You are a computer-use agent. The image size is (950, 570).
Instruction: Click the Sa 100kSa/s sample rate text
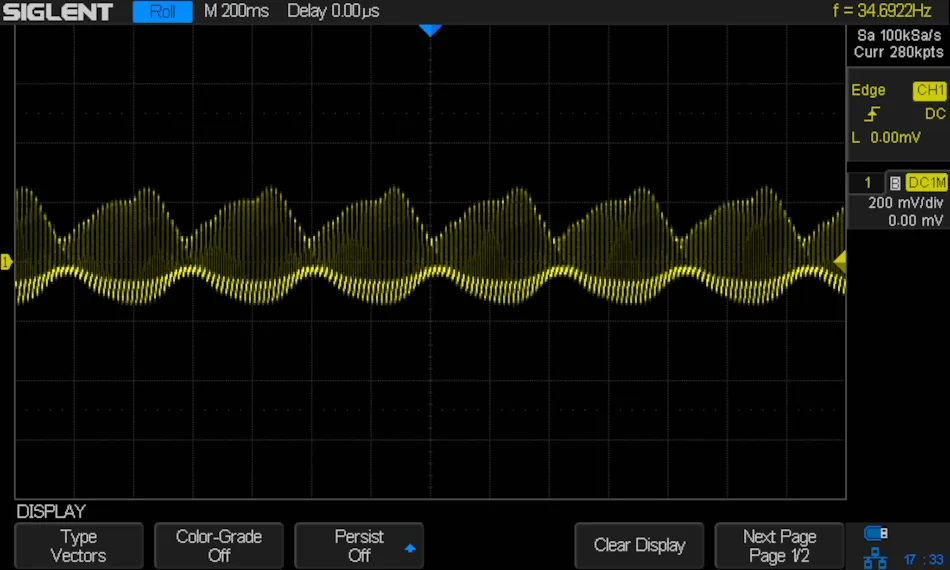(899, 35)
